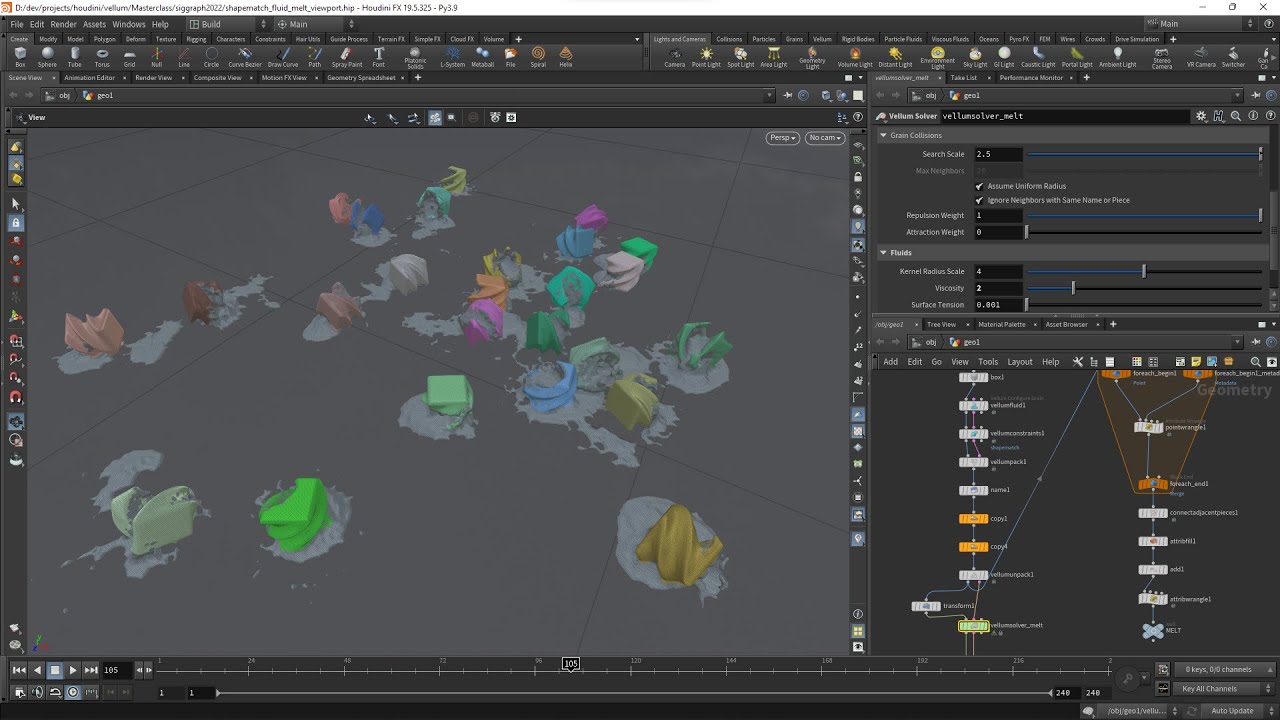The image size is (1280, 720).
Task: Open the No cam camera dropdown
Action: (x=825, y=138)
